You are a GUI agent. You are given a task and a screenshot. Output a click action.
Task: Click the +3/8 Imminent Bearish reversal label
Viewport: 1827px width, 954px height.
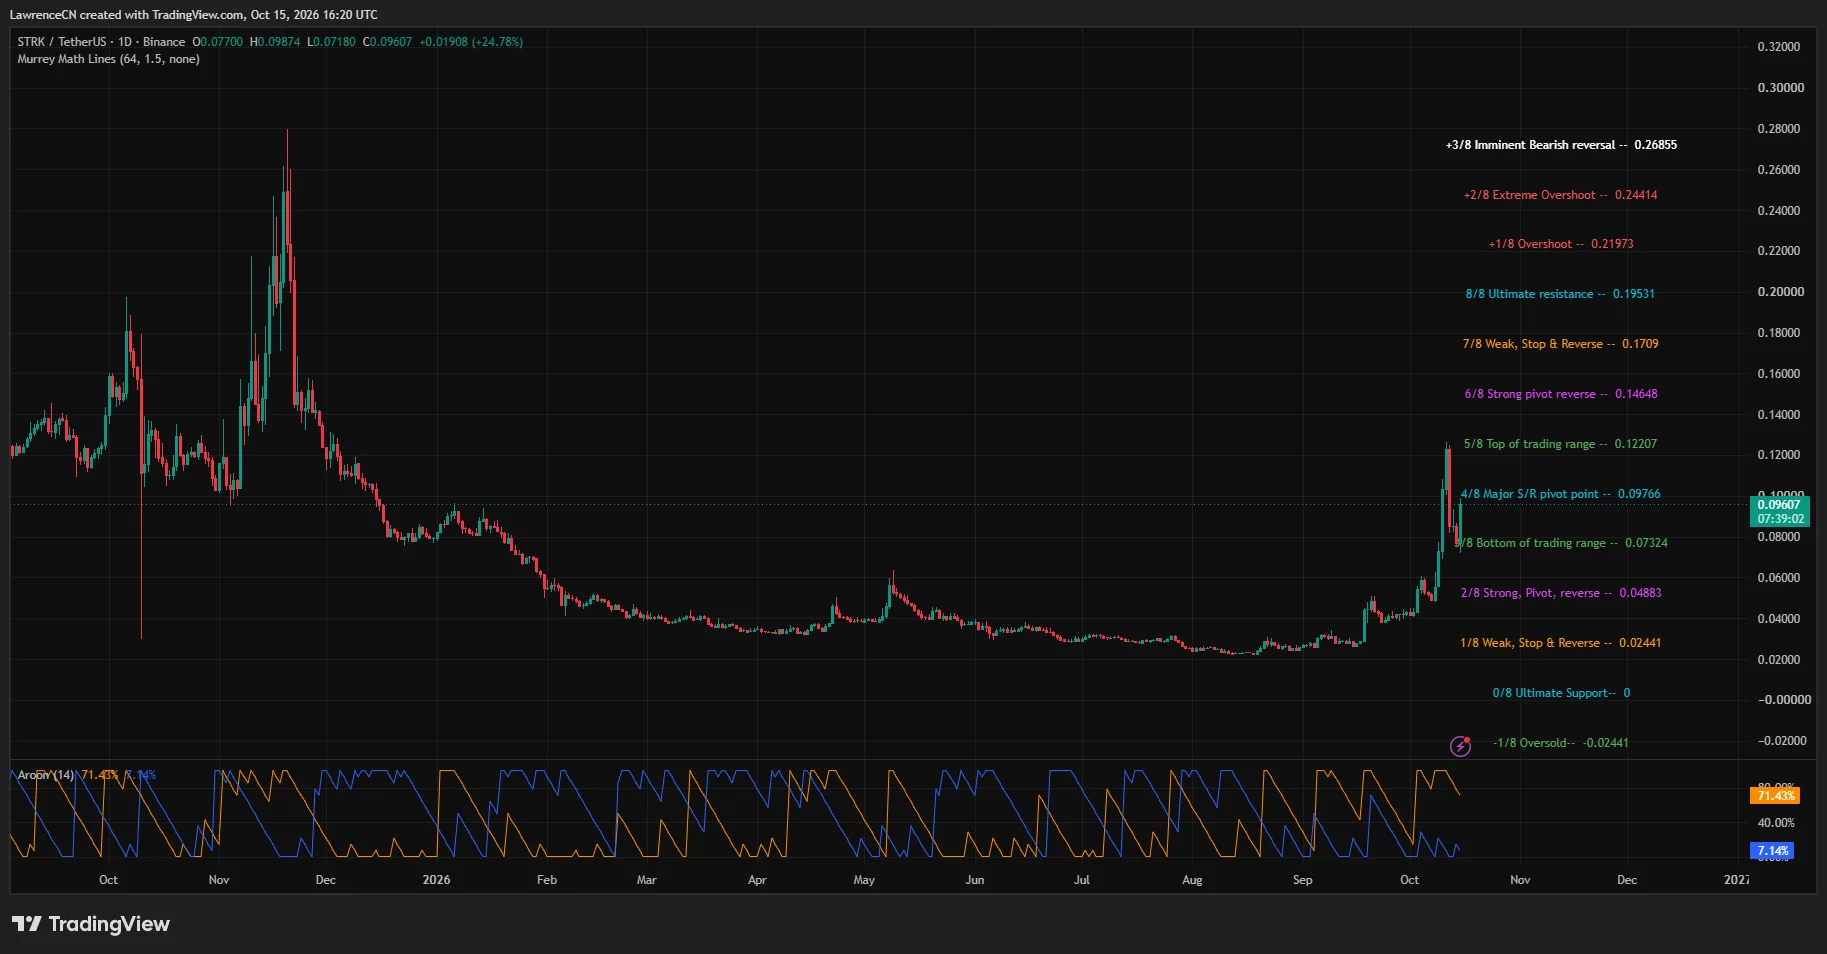pyautogui.click(x=1561, y=145)
